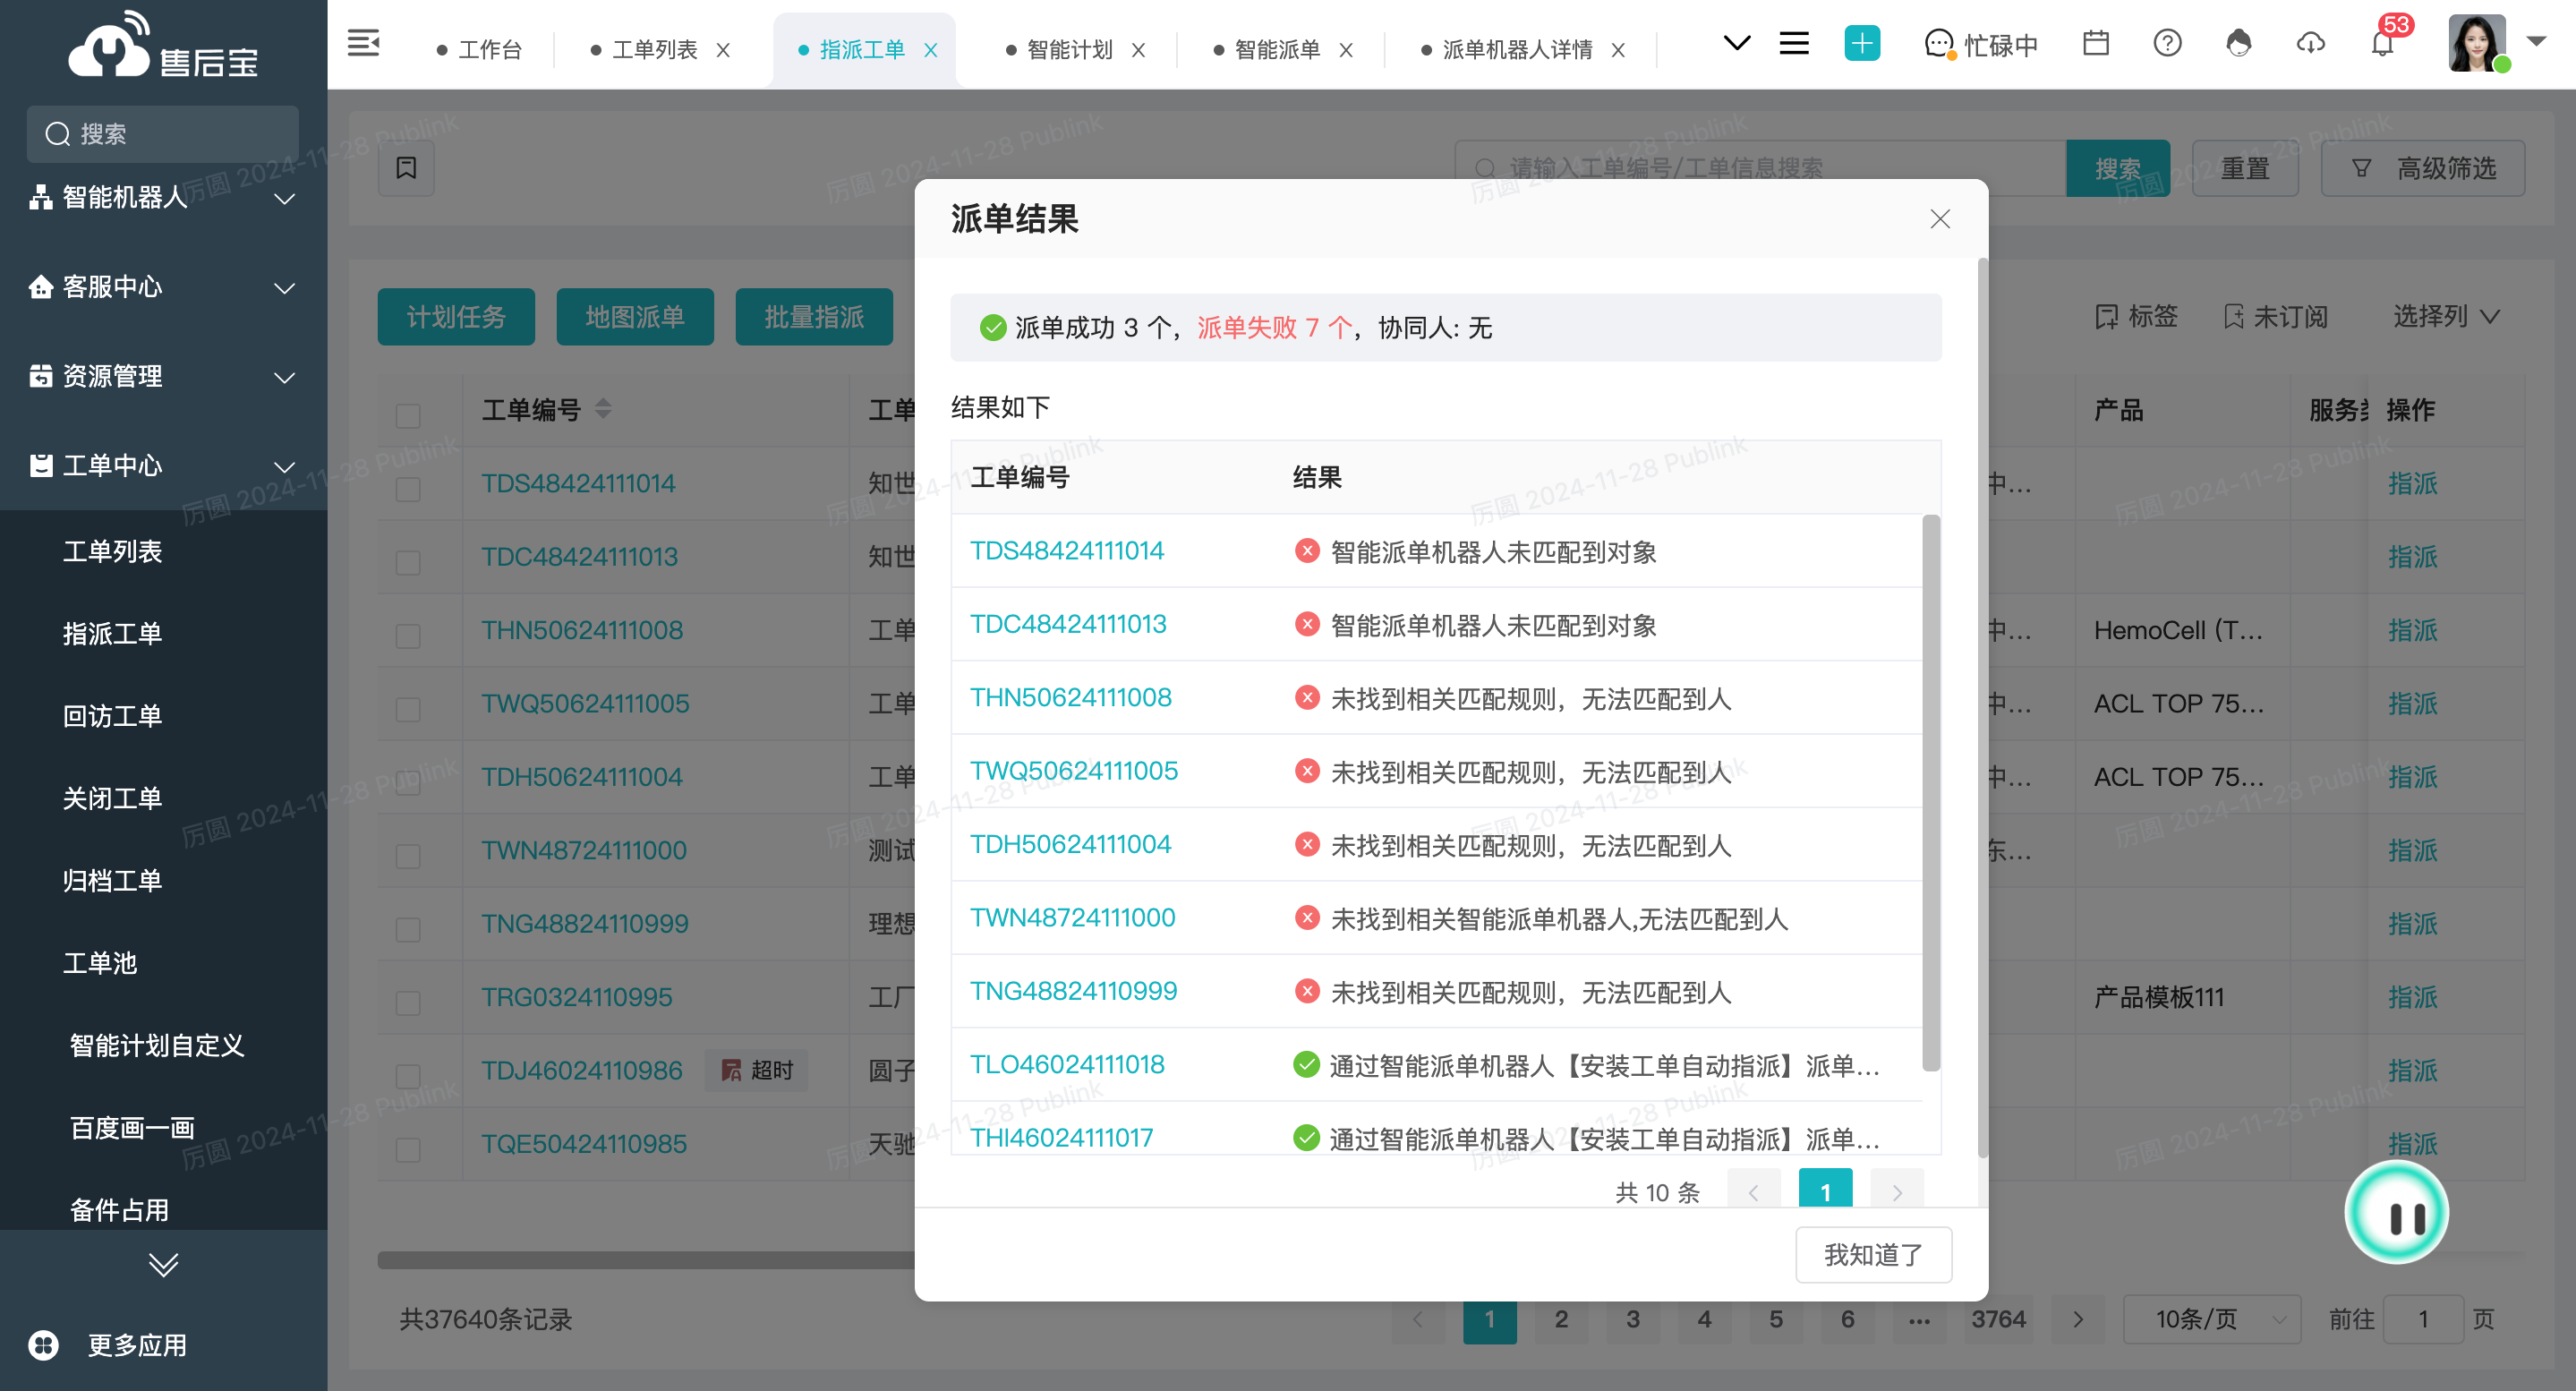Click the 我知道了 button
The height and width of the screenshot is (1391, 2576).
[x=1873, y=1254]
